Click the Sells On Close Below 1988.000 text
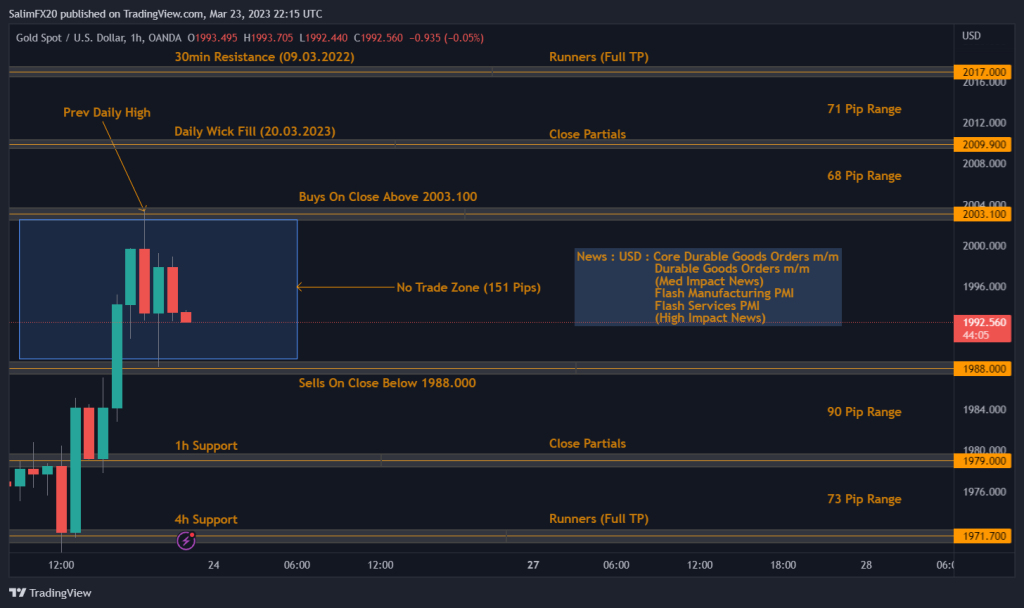 pyautogui.click(x=387, y=383)
